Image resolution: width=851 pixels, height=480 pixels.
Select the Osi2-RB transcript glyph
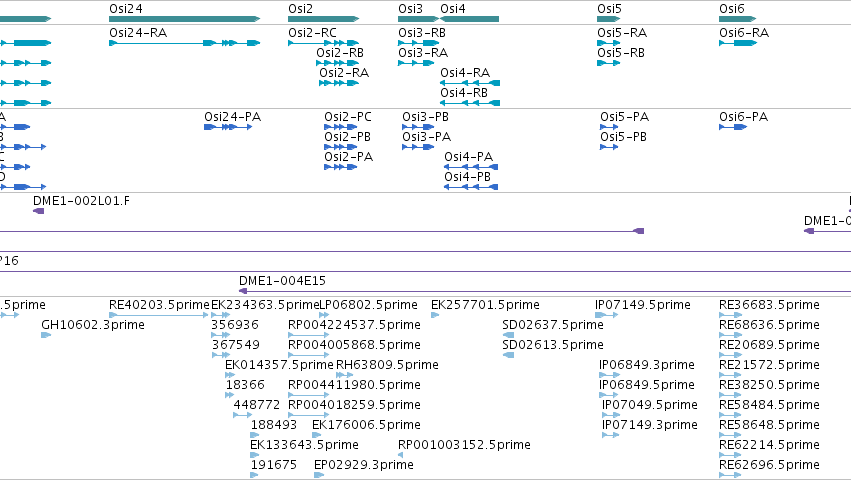tap(338, 63)
